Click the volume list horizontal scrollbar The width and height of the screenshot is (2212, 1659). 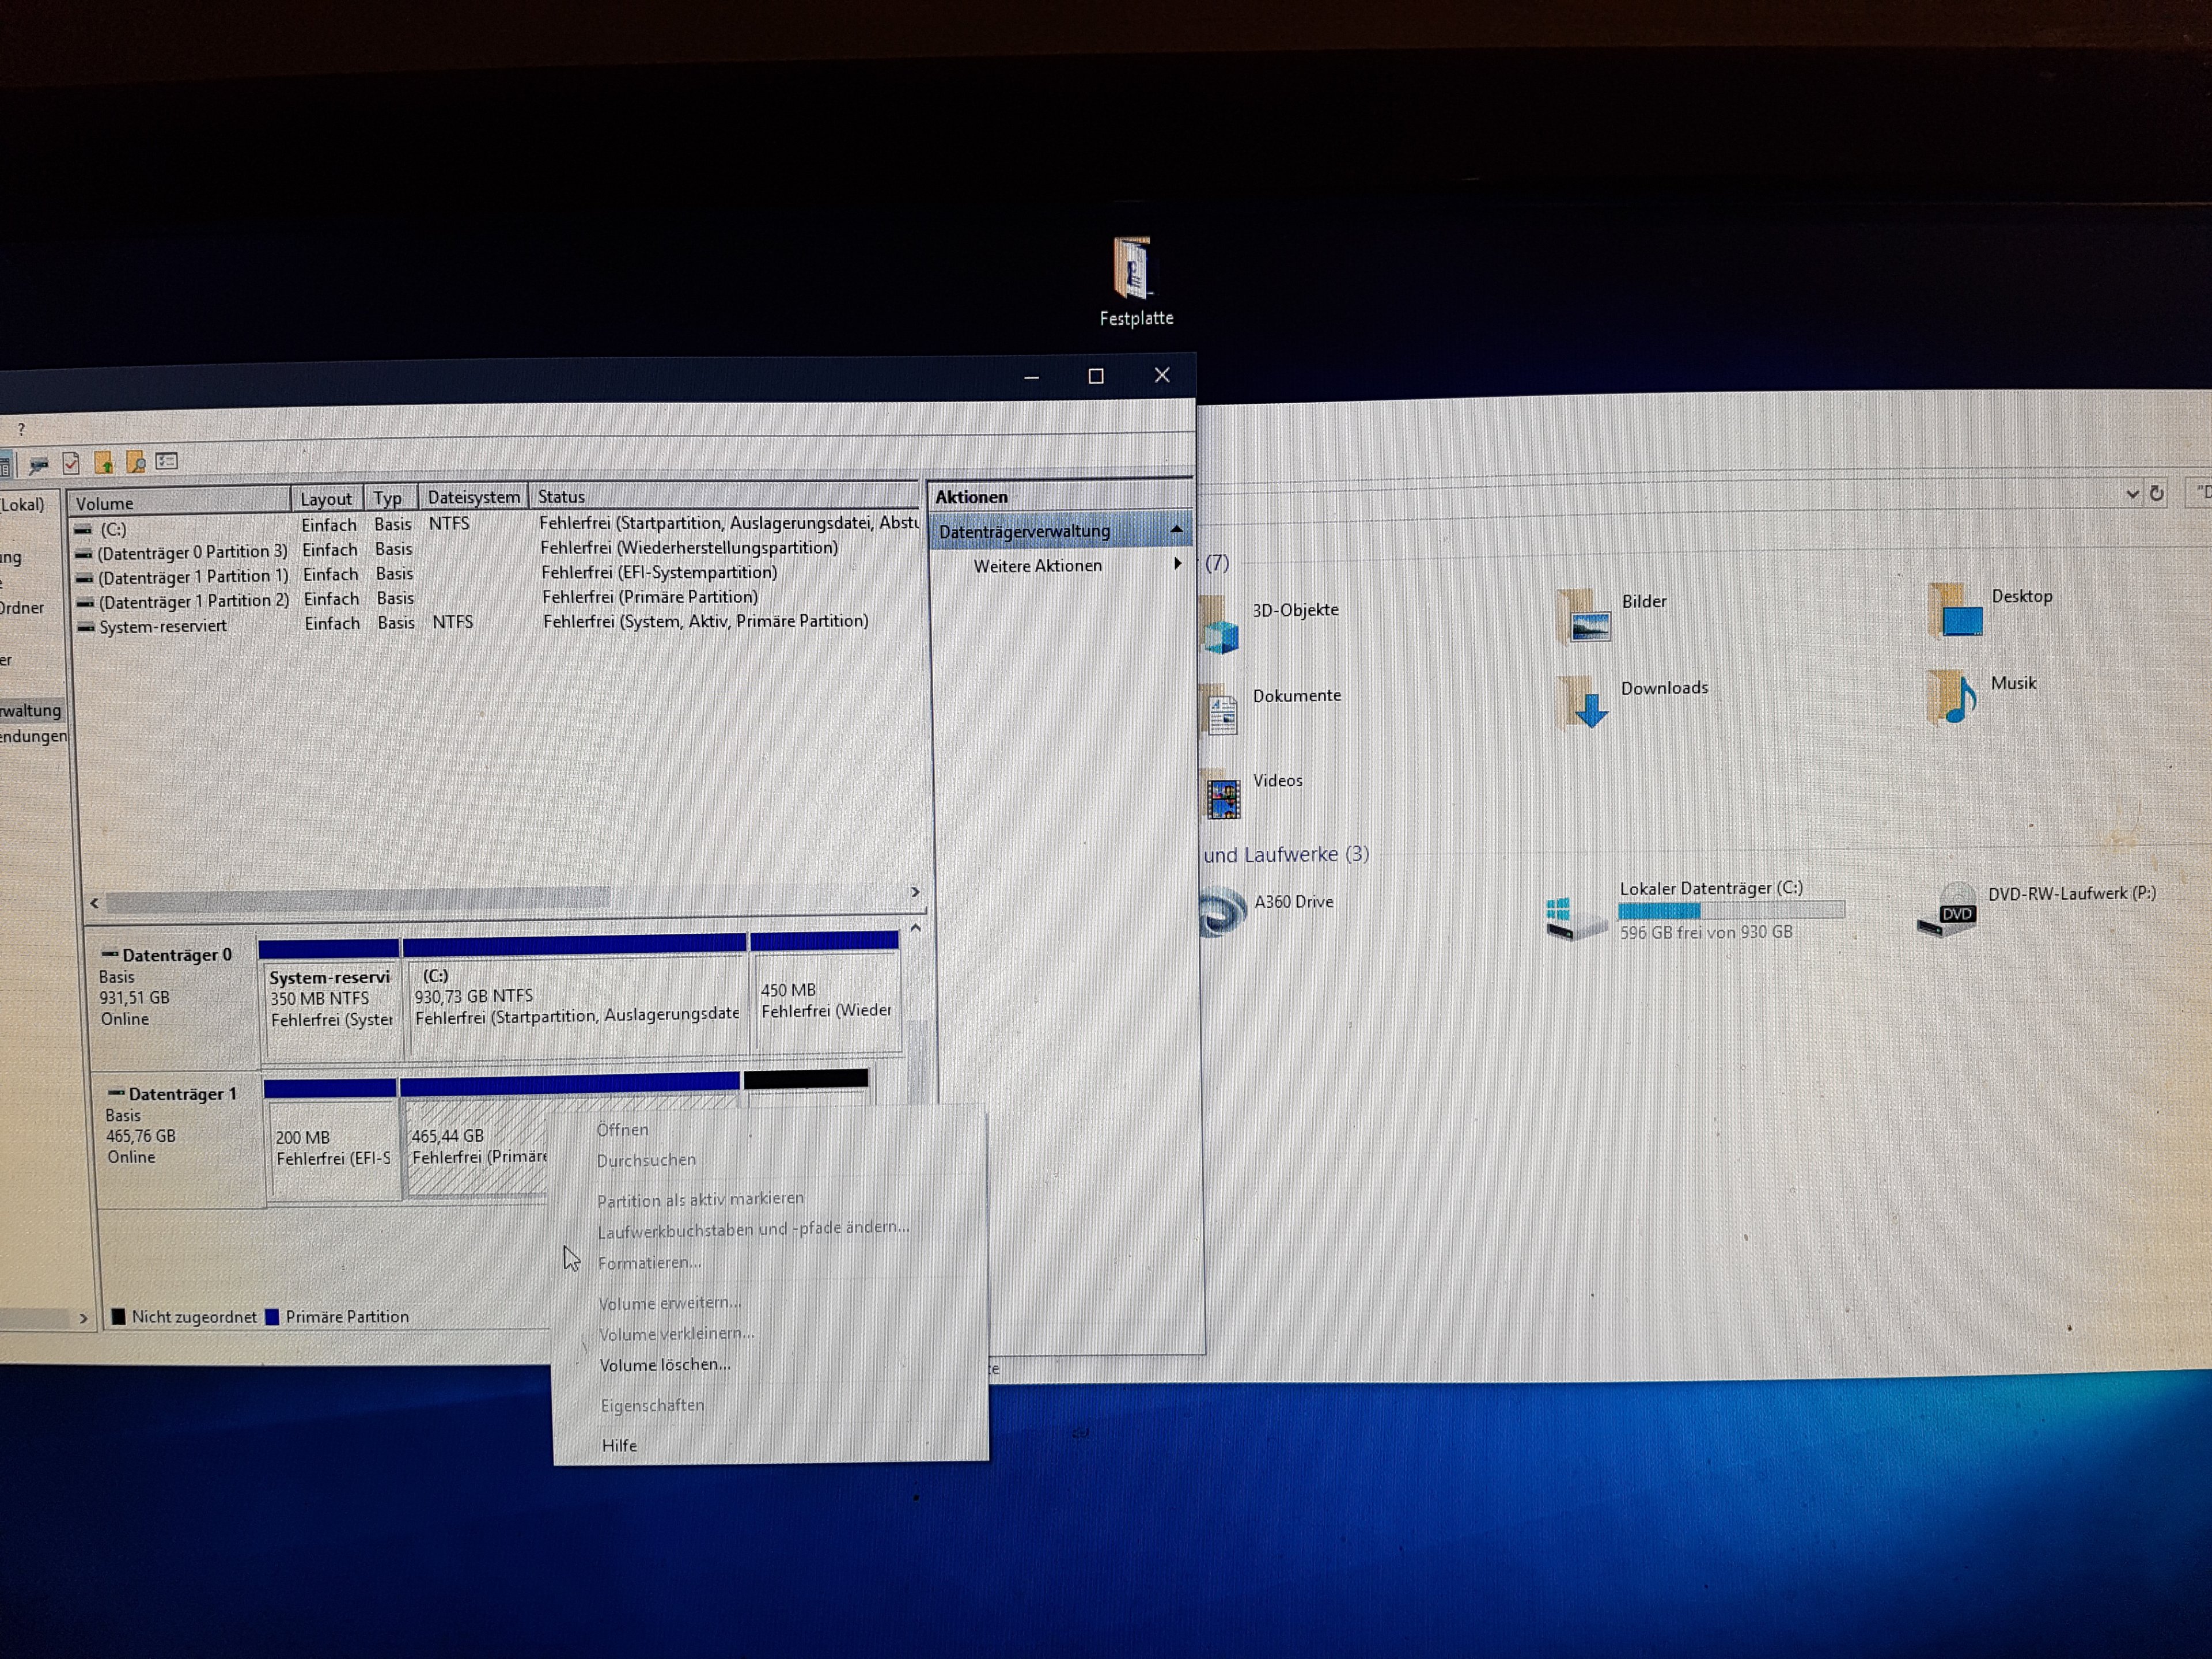pos(357,899)
